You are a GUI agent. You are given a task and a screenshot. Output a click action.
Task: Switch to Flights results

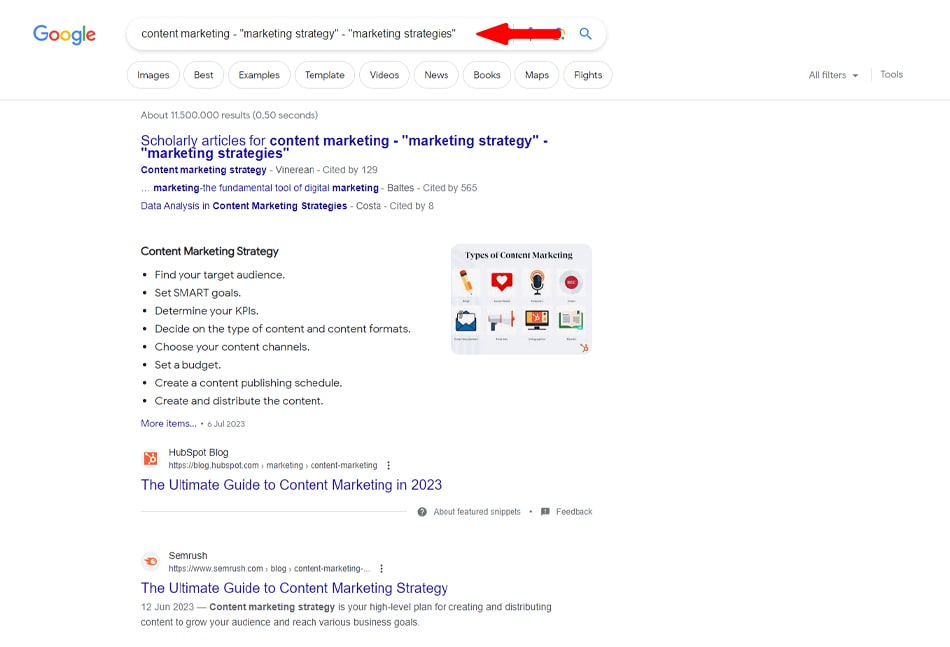(588, 75)
